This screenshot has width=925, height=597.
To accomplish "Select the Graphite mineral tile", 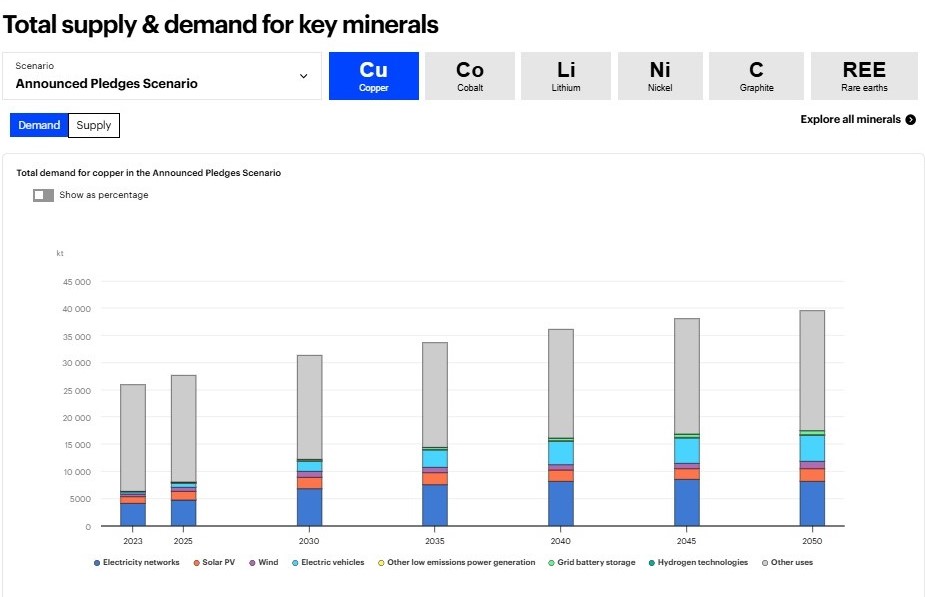I will (756, 76).
